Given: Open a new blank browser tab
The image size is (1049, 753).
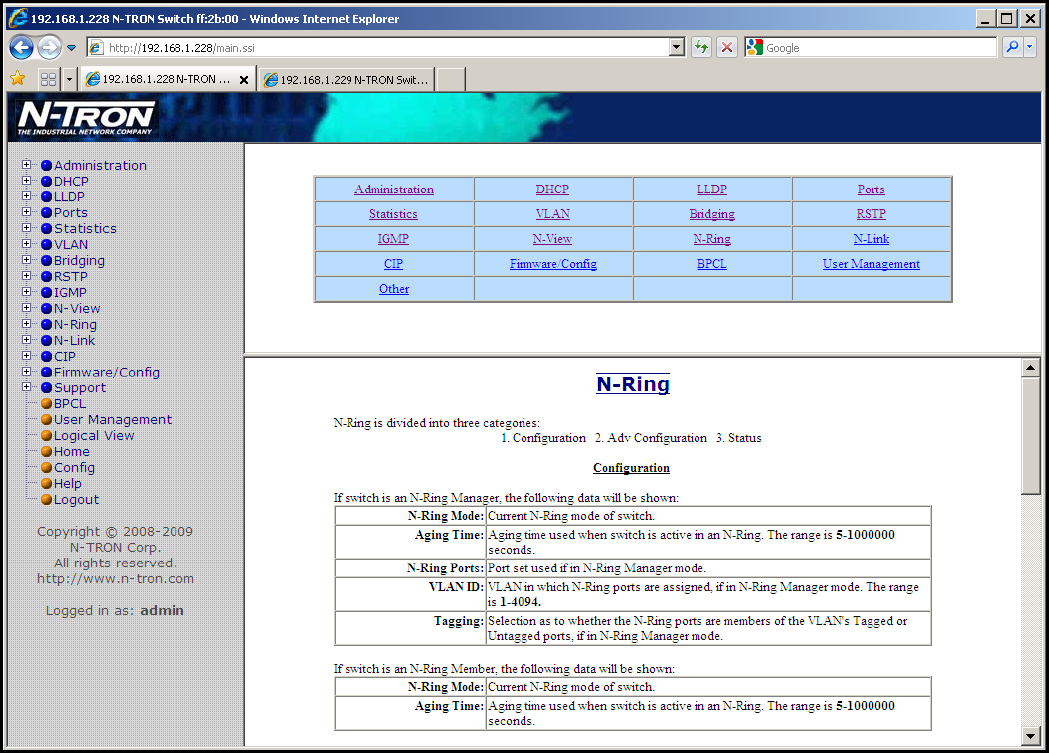Looking at the screenshot, I should coord(450,80).
